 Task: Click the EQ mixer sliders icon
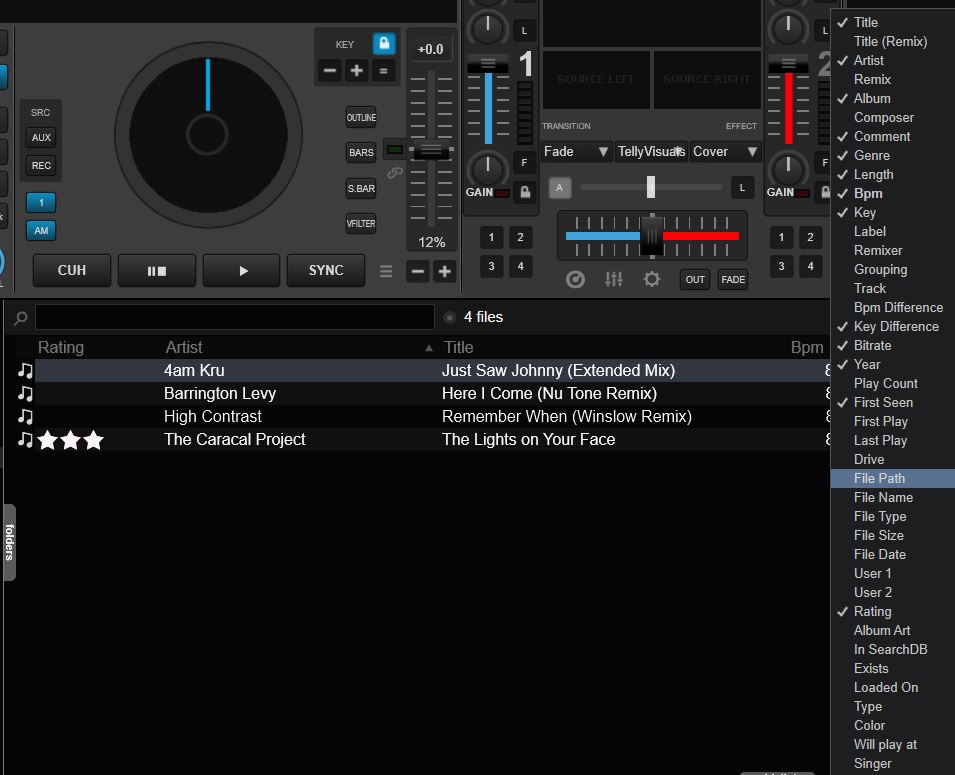pyautogui.click(x=614, y=280)
